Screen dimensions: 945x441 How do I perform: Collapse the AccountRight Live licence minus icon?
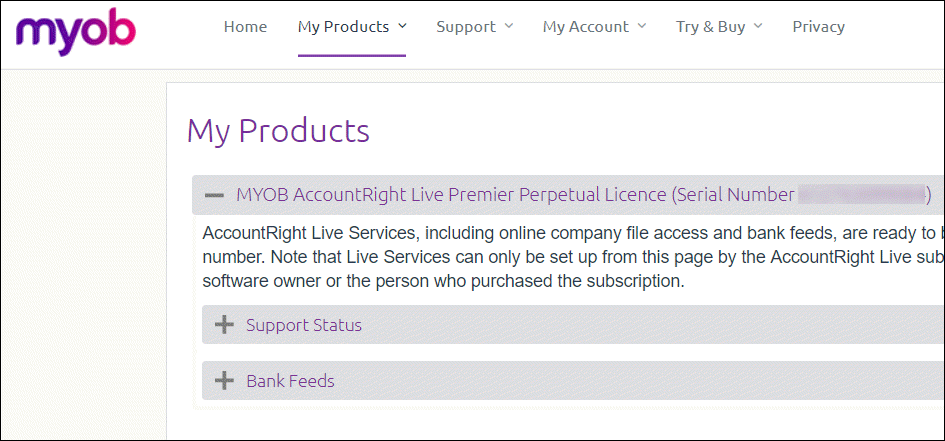coord(214,195)
